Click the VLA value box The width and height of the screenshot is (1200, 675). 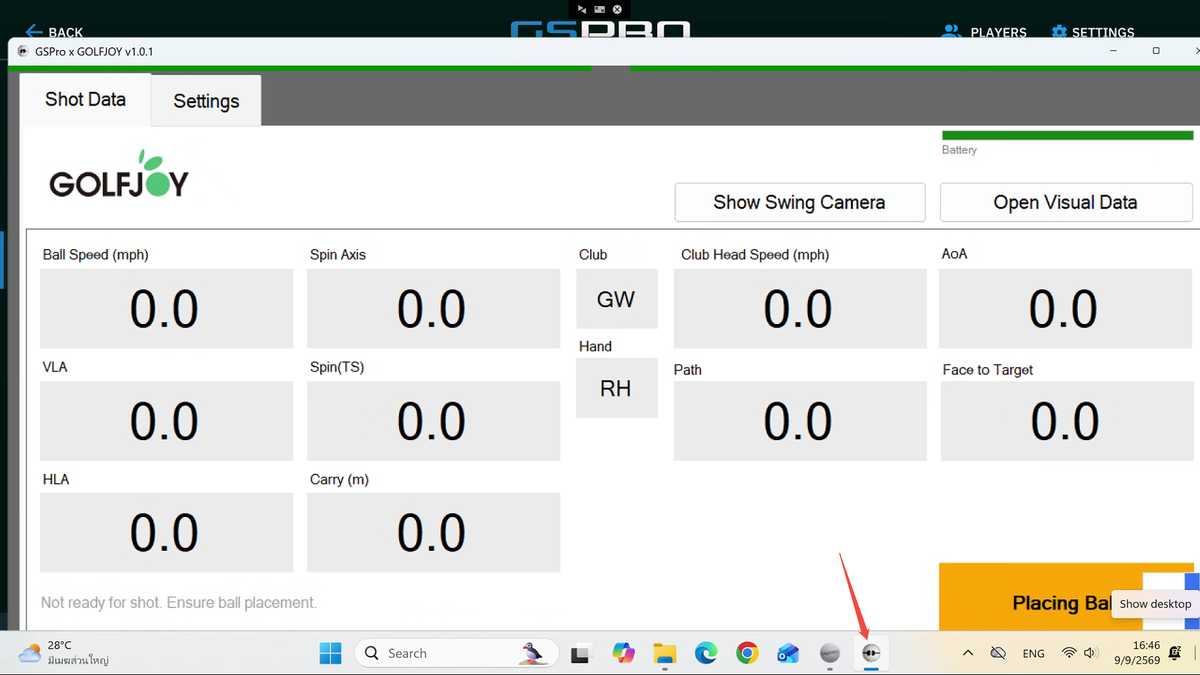(166, 421)
